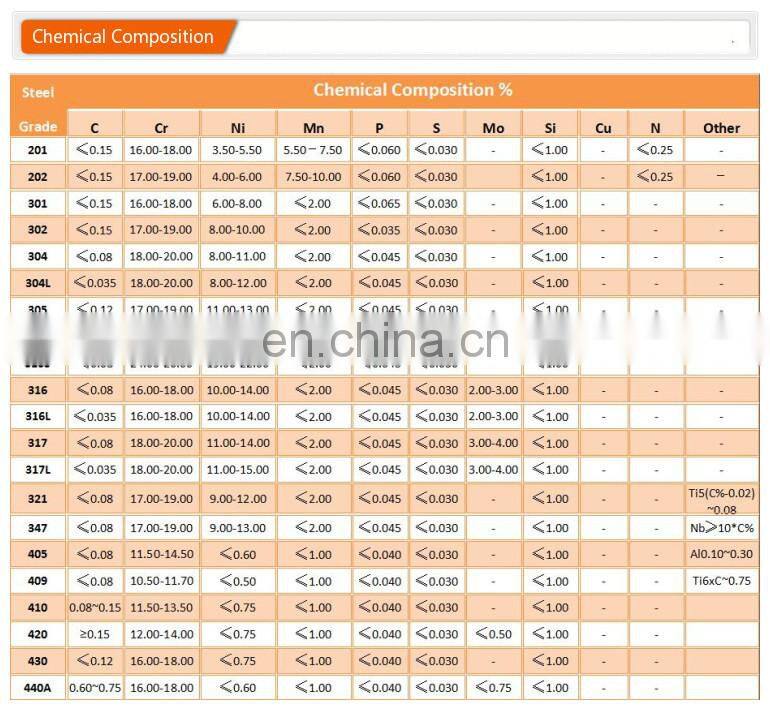Click the 10.50-11.70 Cr value for grade 409
770x710 pixels.
161,581
